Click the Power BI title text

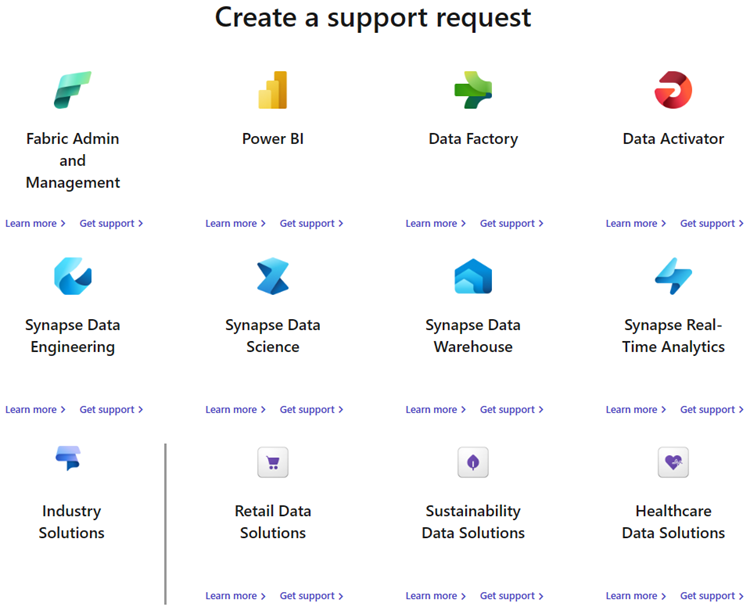click(x=273, y=139)
